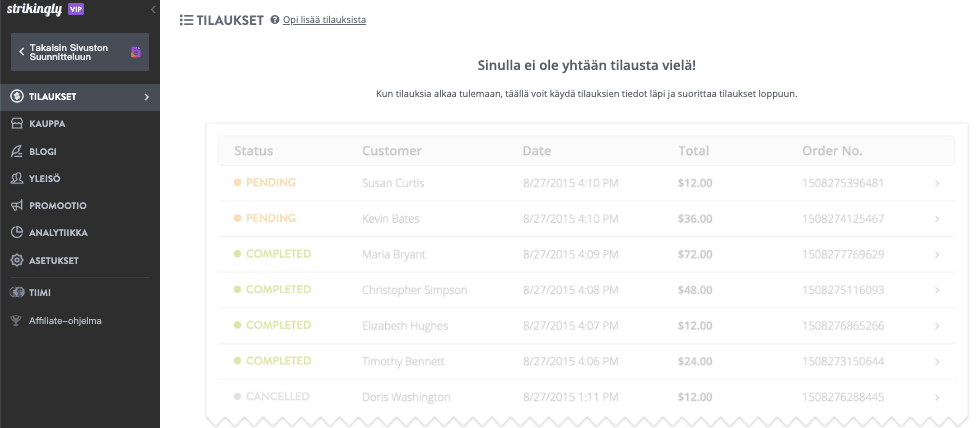Click the Tiimi team icon
The image size is (976, 428).
16,293
